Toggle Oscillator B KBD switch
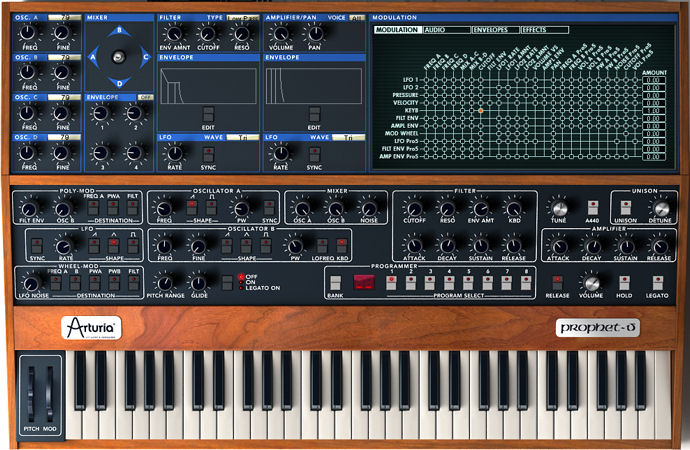690x450 pixels. [x=341, y=245]
